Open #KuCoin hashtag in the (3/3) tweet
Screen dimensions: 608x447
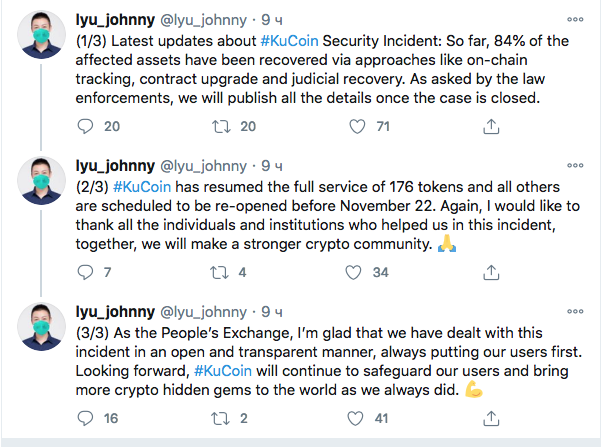pos(227,368)
